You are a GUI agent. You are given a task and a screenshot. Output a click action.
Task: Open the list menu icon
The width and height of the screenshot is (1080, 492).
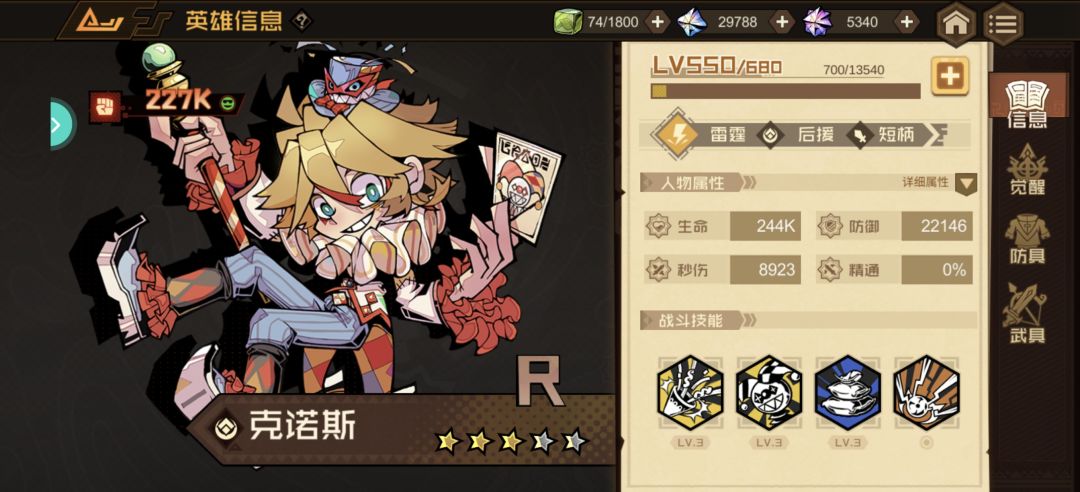click(1002, 24)
